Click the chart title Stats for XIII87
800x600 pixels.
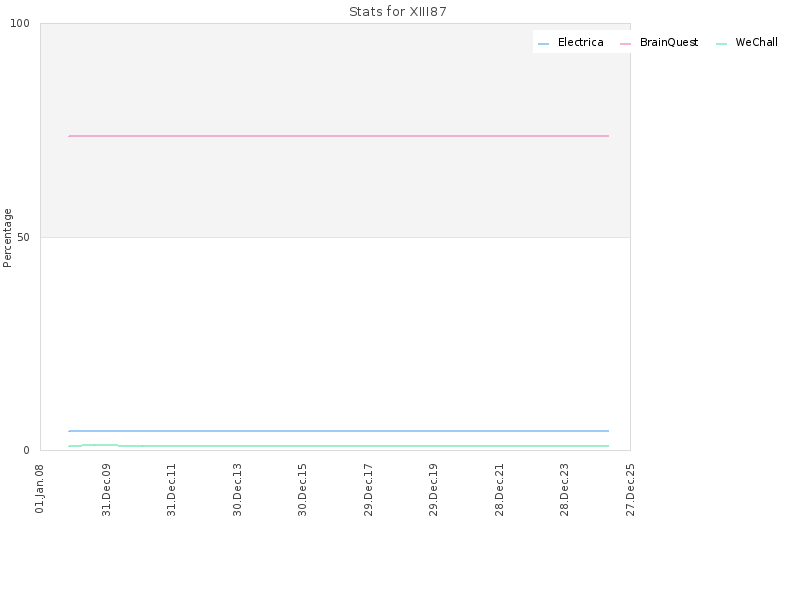(398, 12)
